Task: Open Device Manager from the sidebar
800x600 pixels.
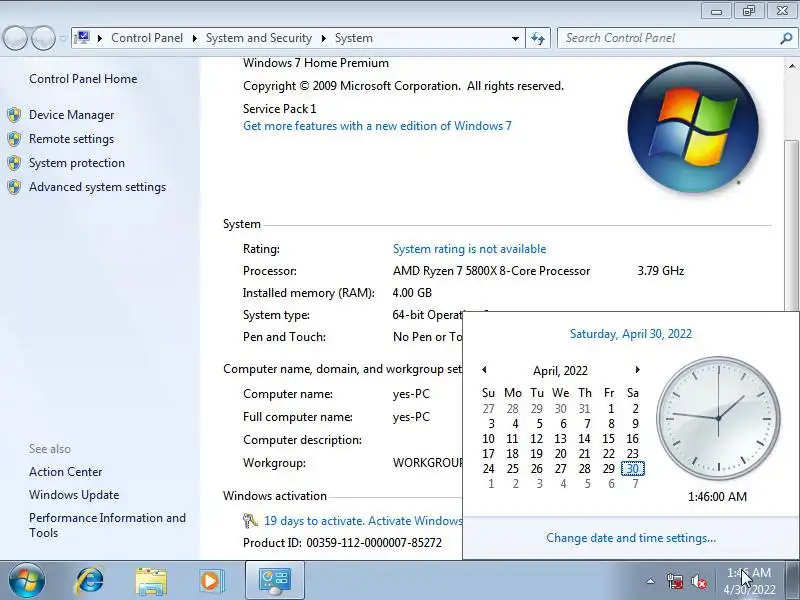Action: pyautogui.click(x=71, y=115)
